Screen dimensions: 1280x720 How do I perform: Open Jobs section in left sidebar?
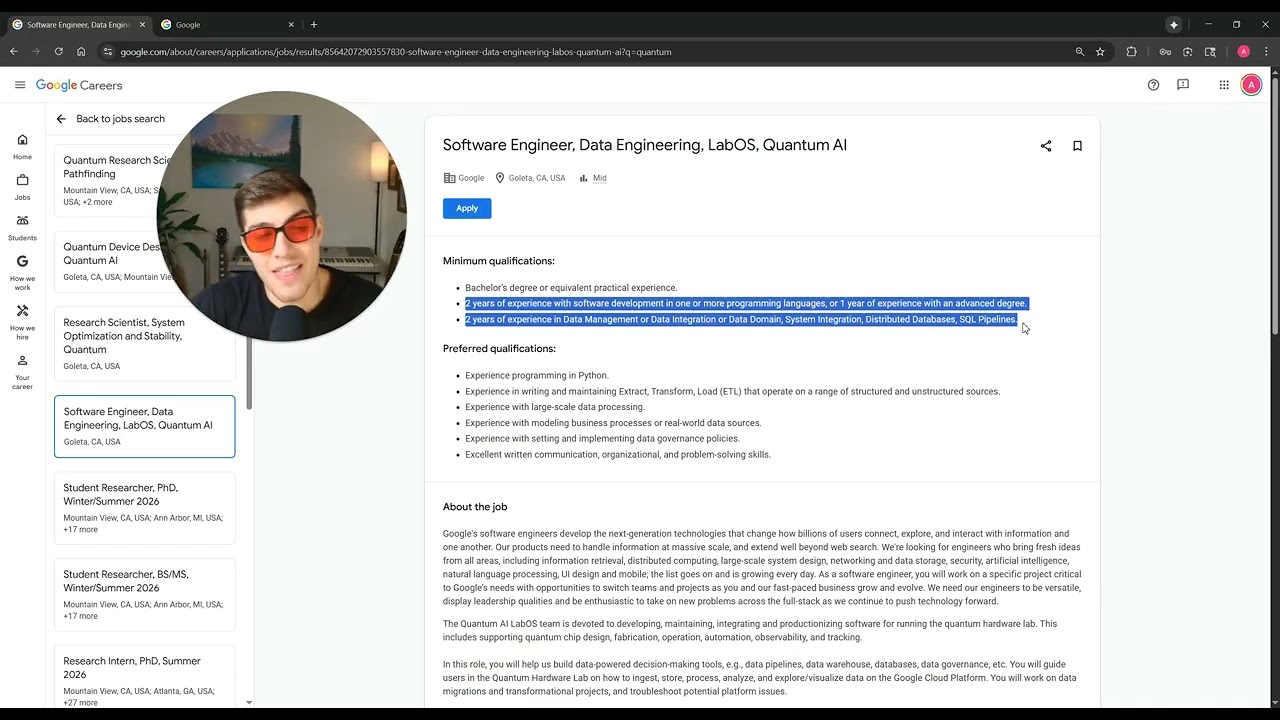[x=22, y=187]
